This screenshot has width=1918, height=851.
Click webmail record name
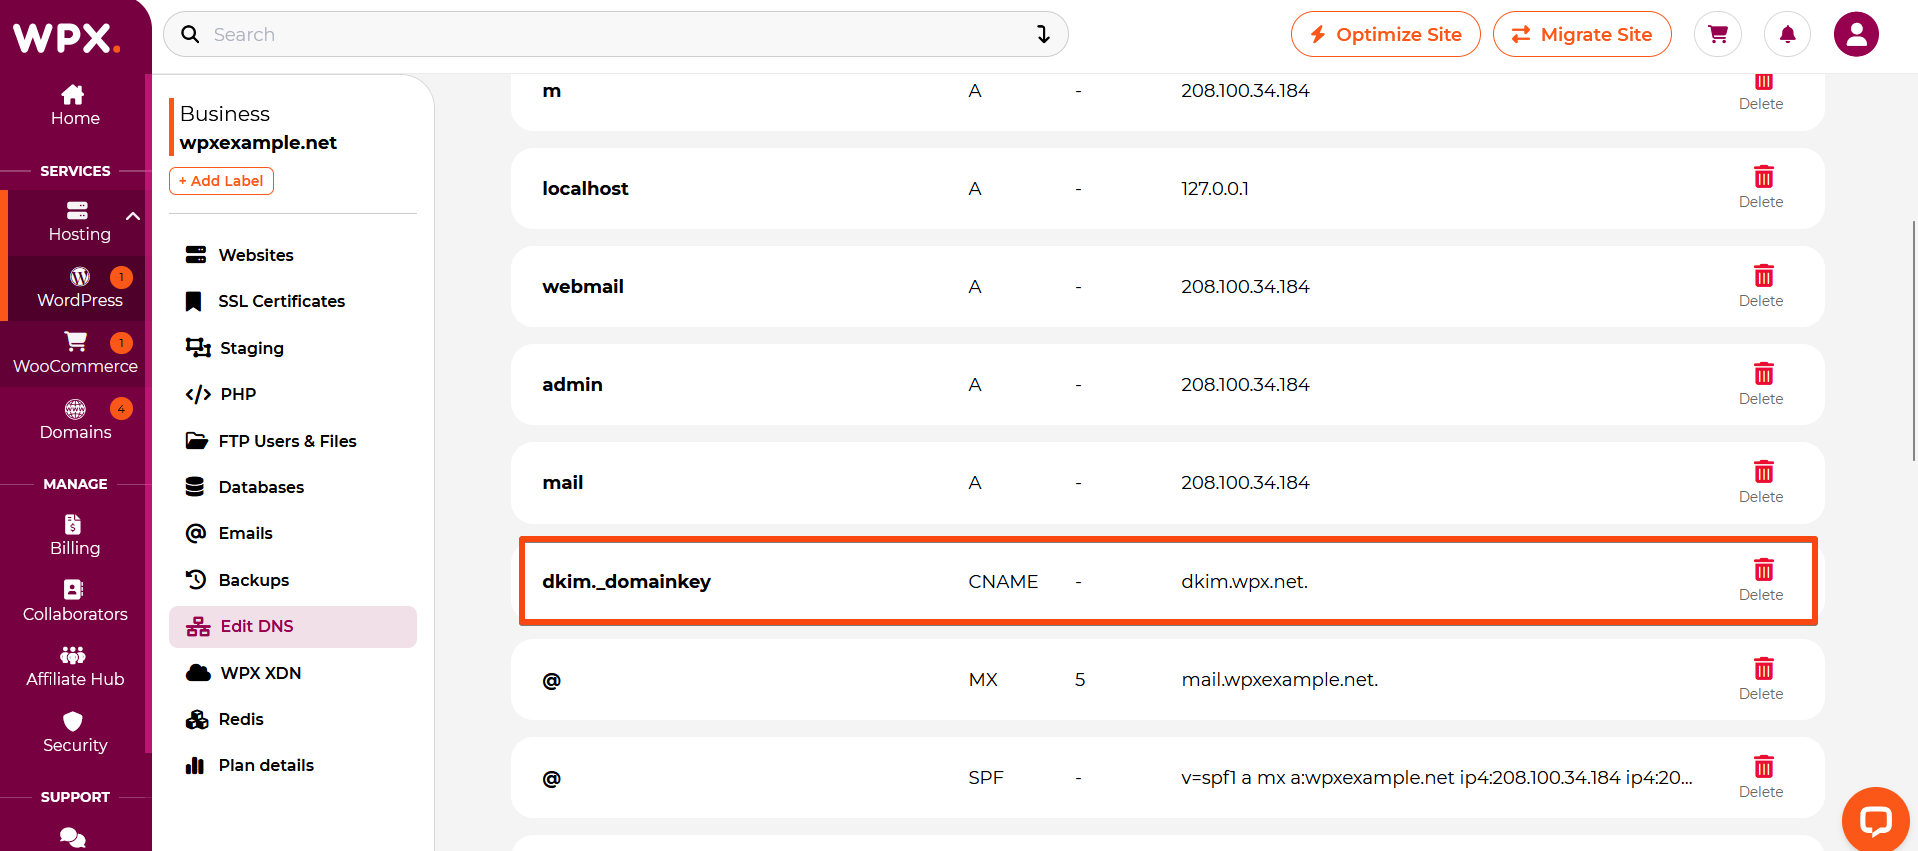coord(583,286)
